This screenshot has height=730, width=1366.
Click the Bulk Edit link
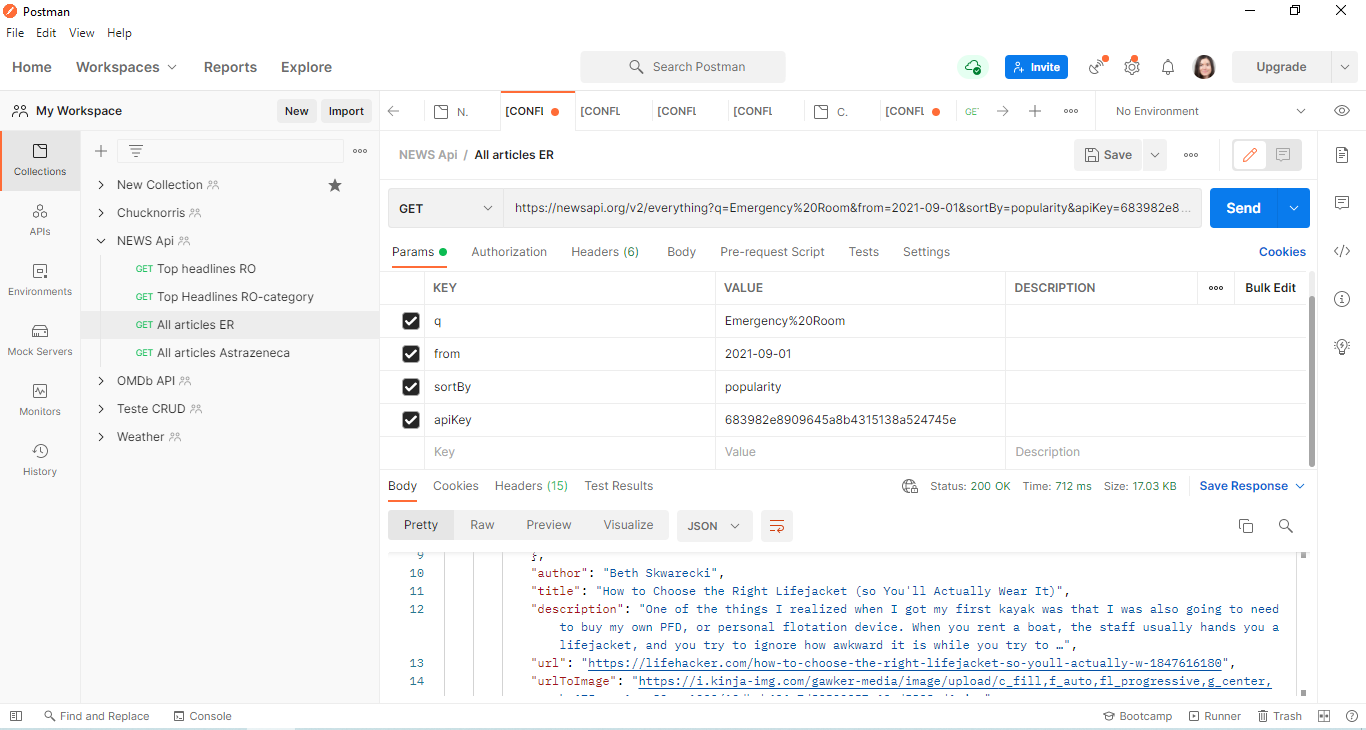[x=1270, y=288]
